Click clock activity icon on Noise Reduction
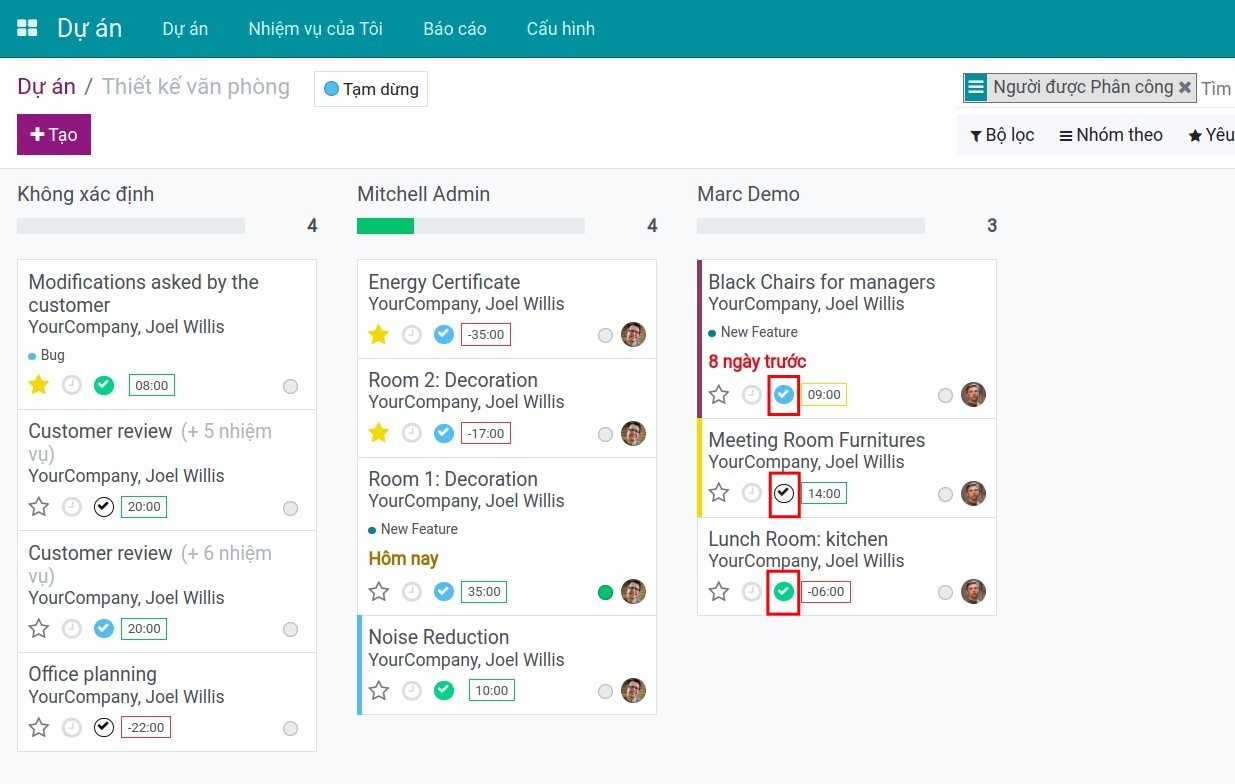 412,690
